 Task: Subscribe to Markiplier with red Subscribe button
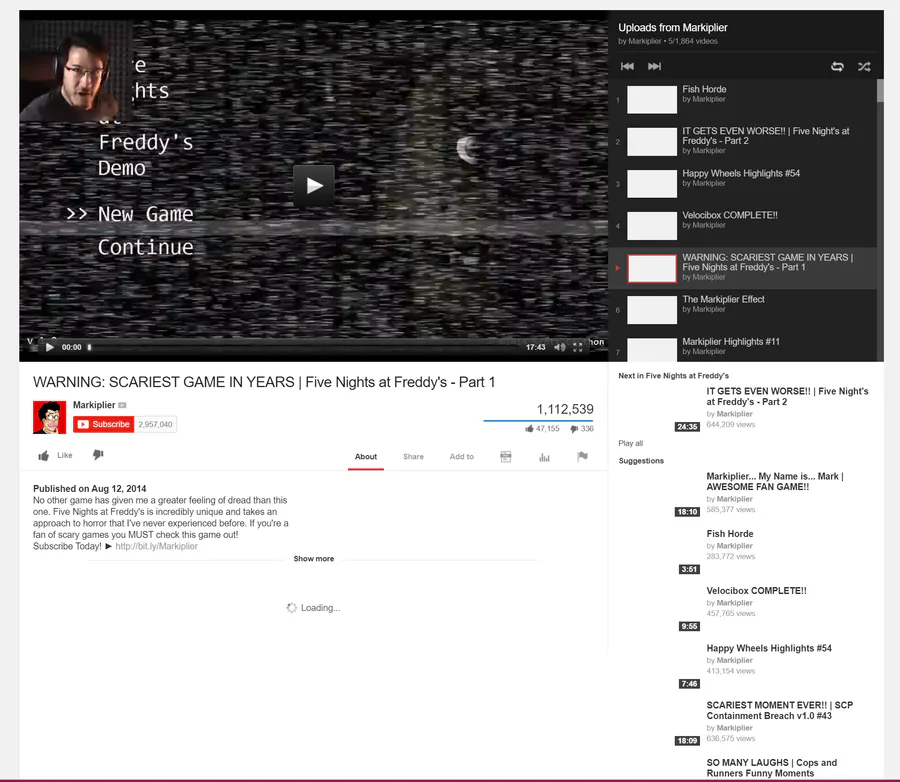[103, 424]
